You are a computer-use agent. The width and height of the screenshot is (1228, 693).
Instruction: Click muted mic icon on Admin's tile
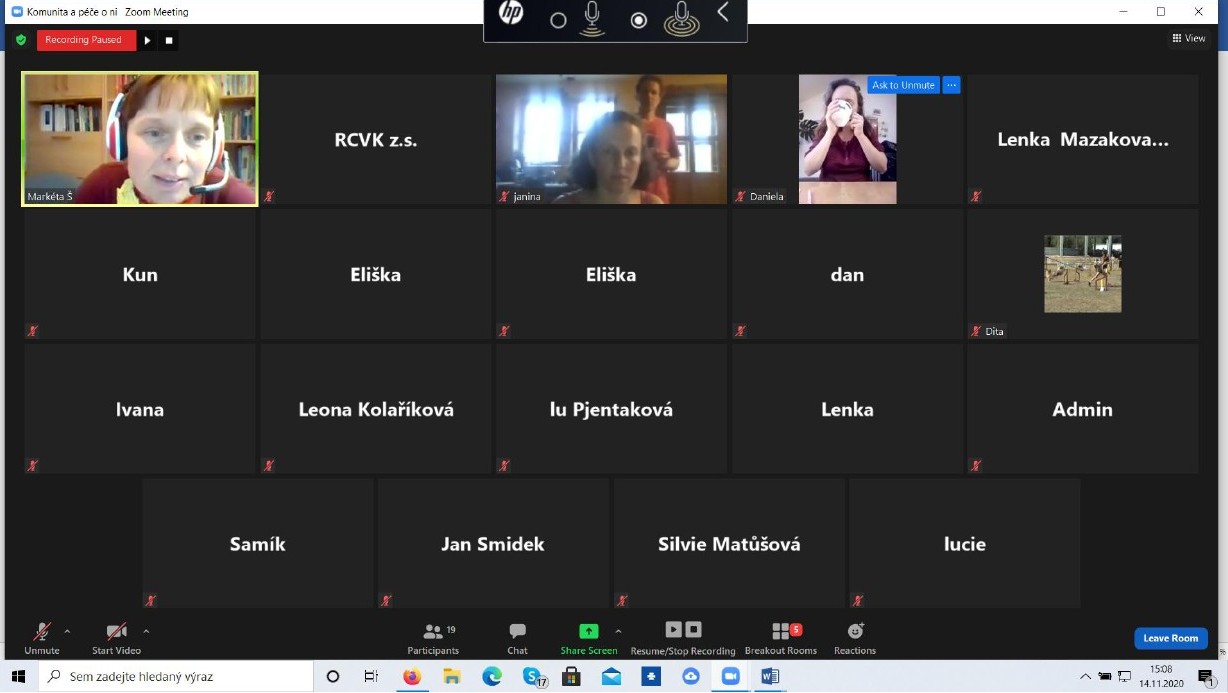[x=976, y=465]
